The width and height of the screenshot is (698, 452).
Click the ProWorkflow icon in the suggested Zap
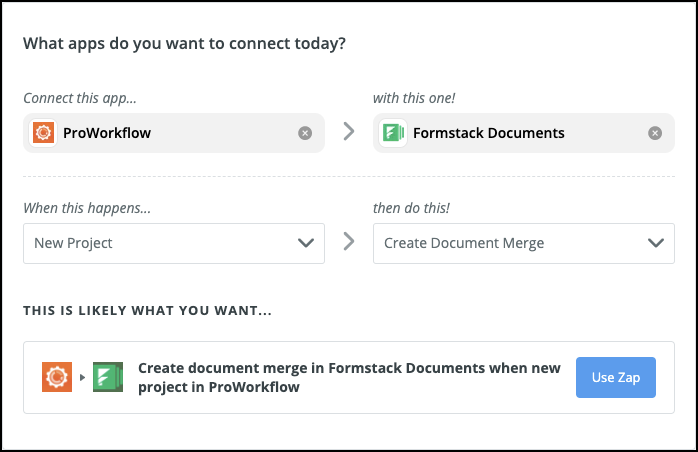pyautogui.click(x=57, y=377)
